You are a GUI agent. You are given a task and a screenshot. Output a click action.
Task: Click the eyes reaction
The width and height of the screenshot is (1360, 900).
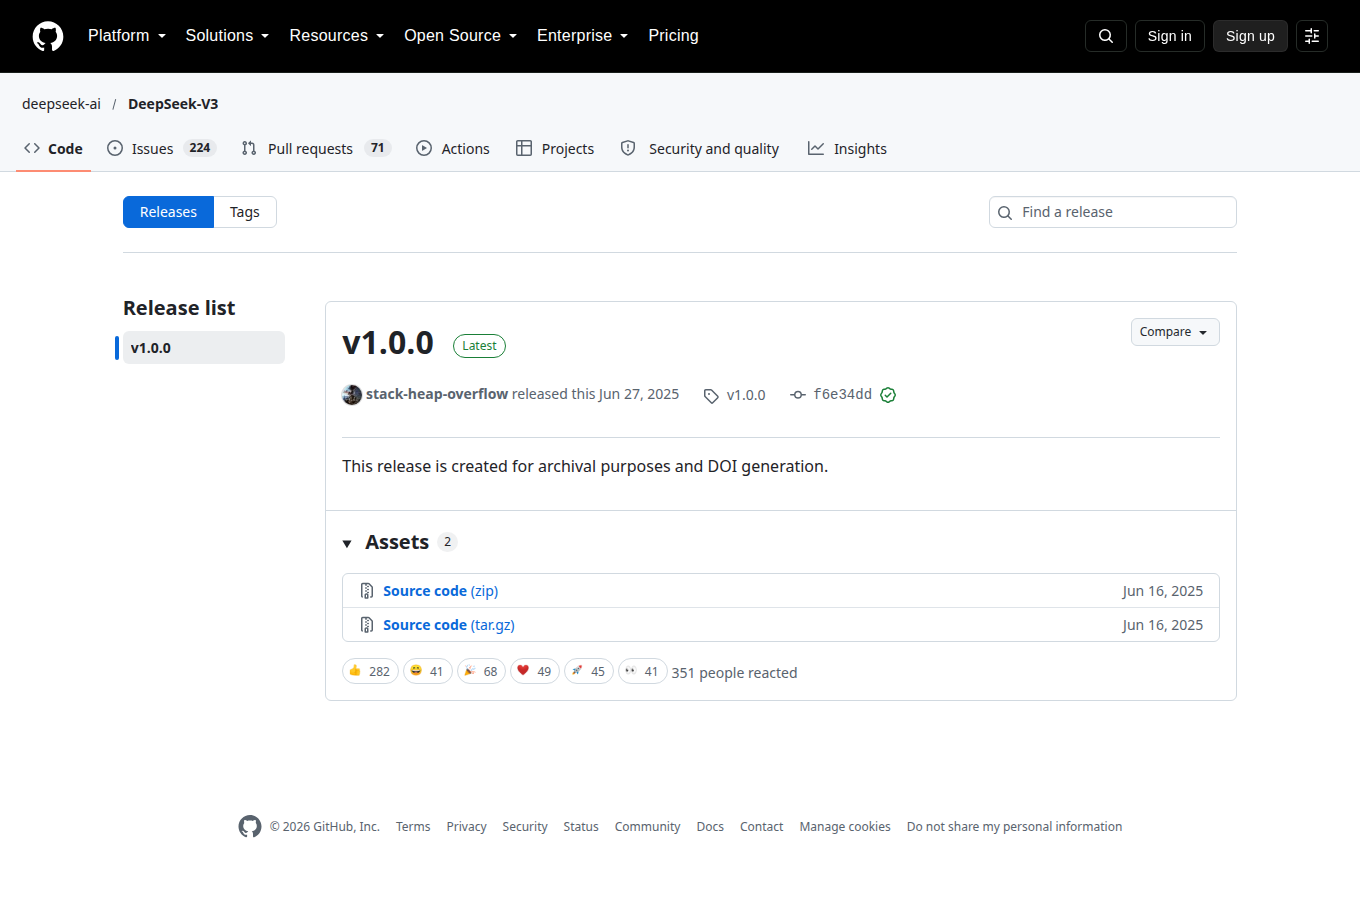pyautogui.click(x=642, y=671)
